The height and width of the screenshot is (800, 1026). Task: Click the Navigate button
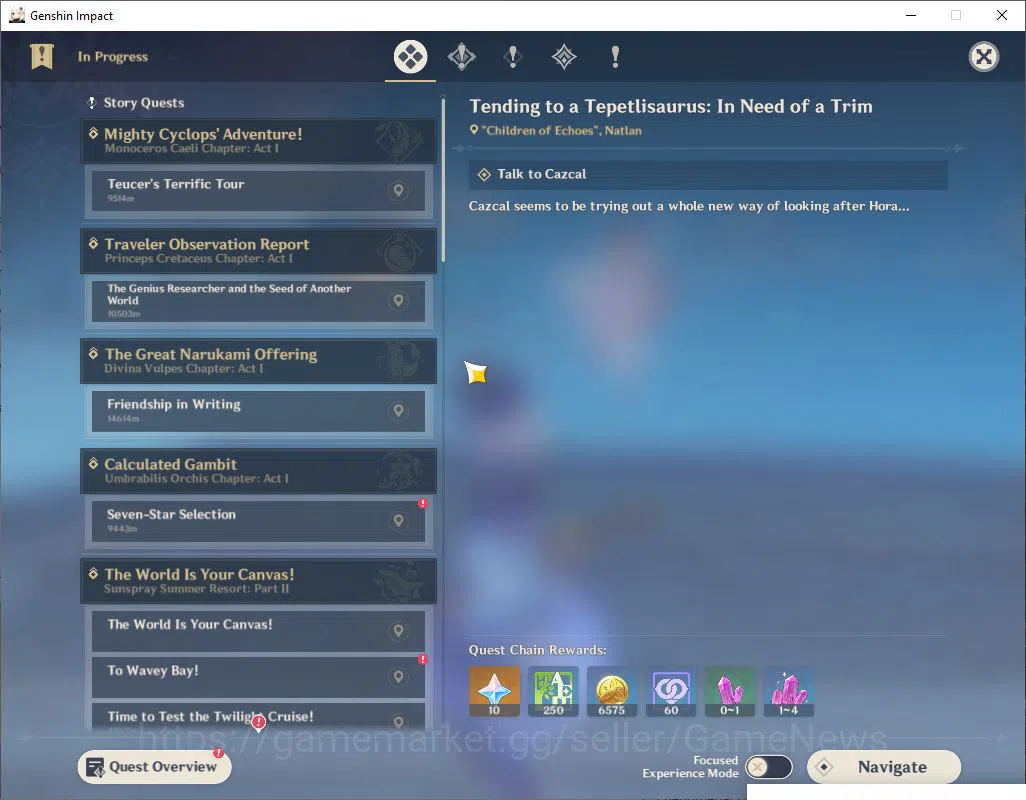(884, 767)
